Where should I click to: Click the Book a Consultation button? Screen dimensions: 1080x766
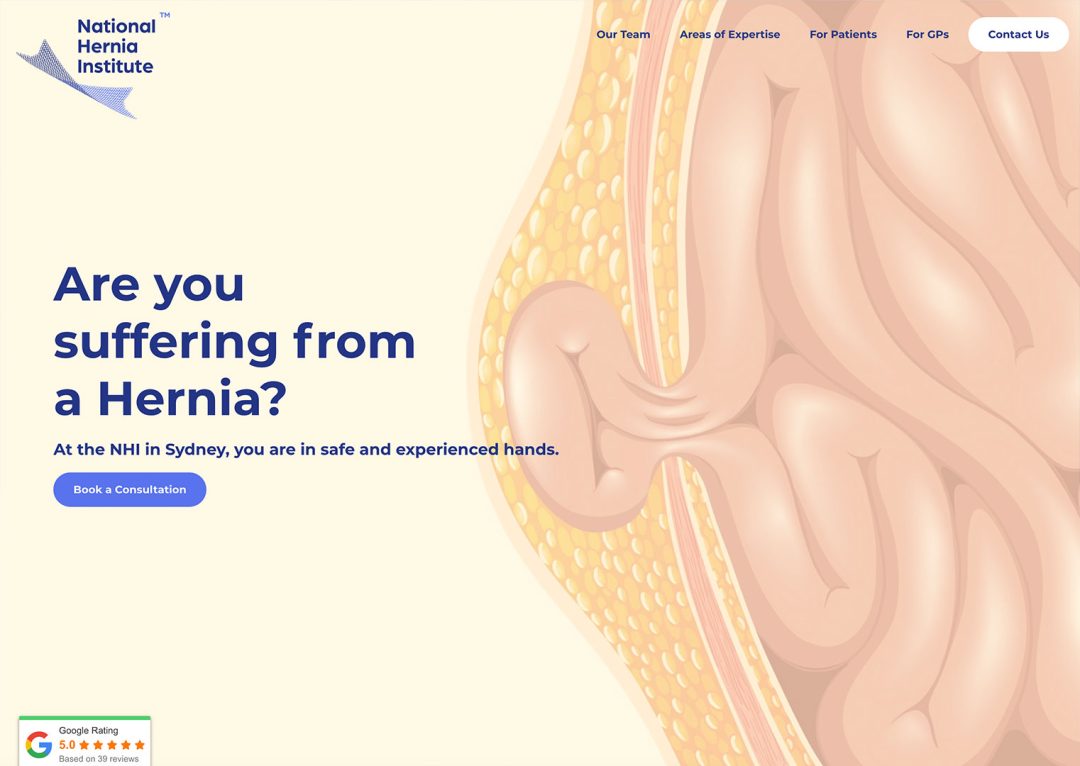pyautogui.click(x=129, y=489)
